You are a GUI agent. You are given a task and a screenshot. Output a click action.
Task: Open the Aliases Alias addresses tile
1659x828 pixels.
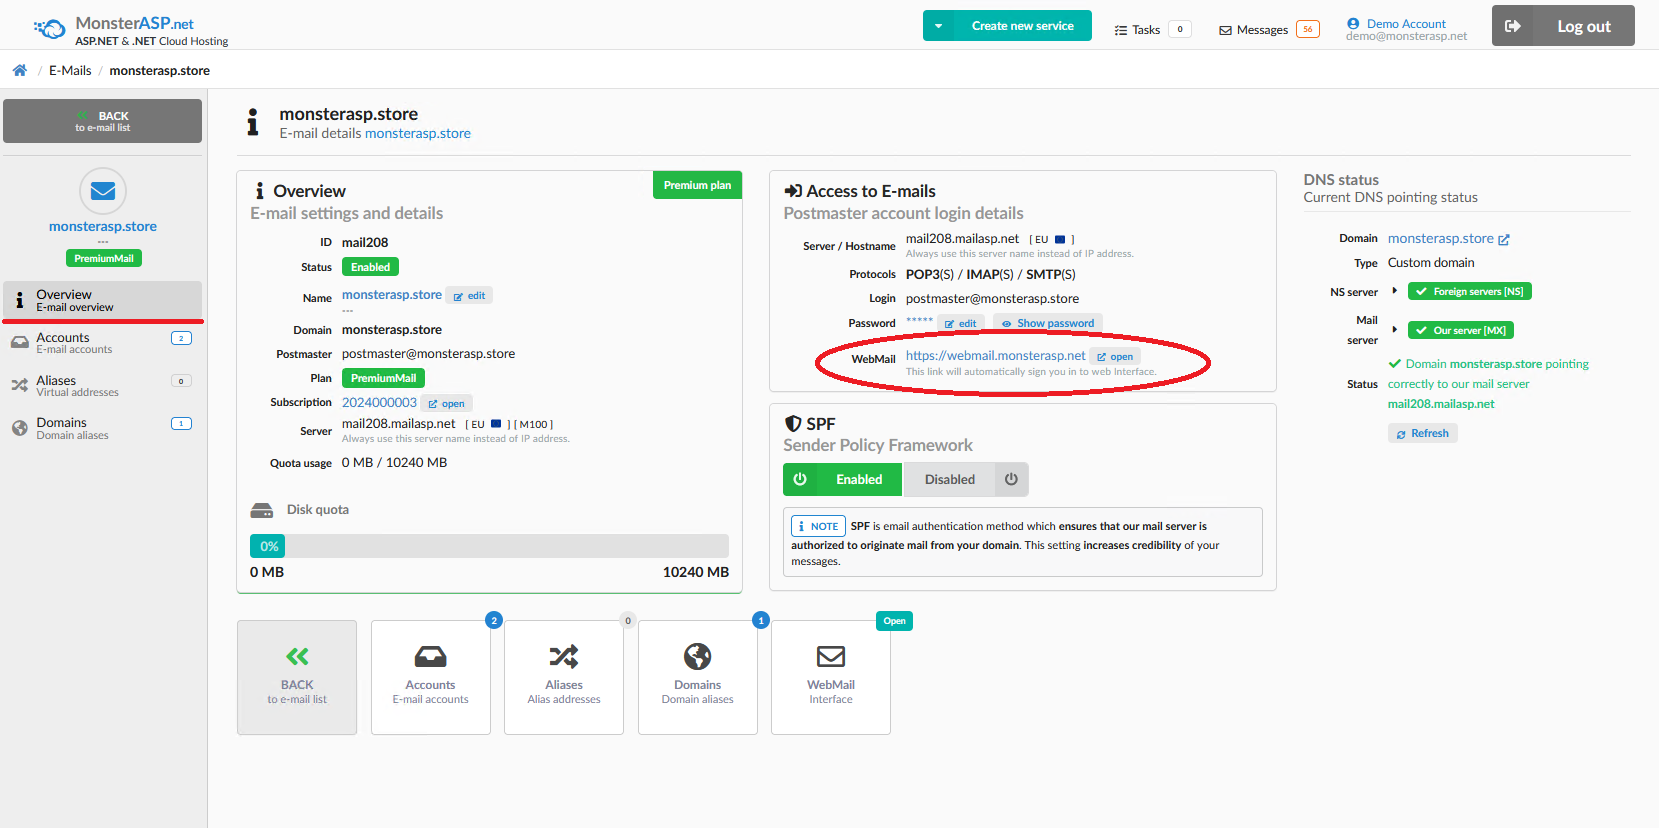click(564, 677)
